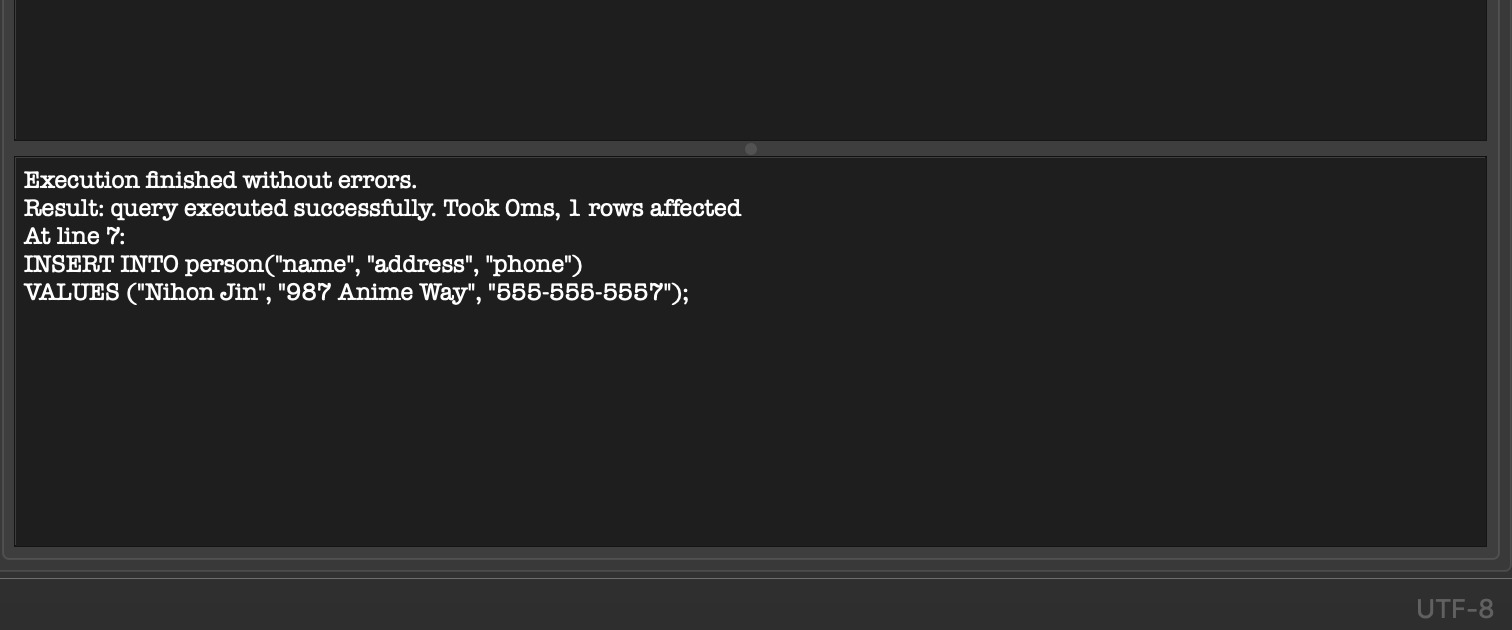Place cursor on "Nihon Jin" value text

(x=205, y=292)
